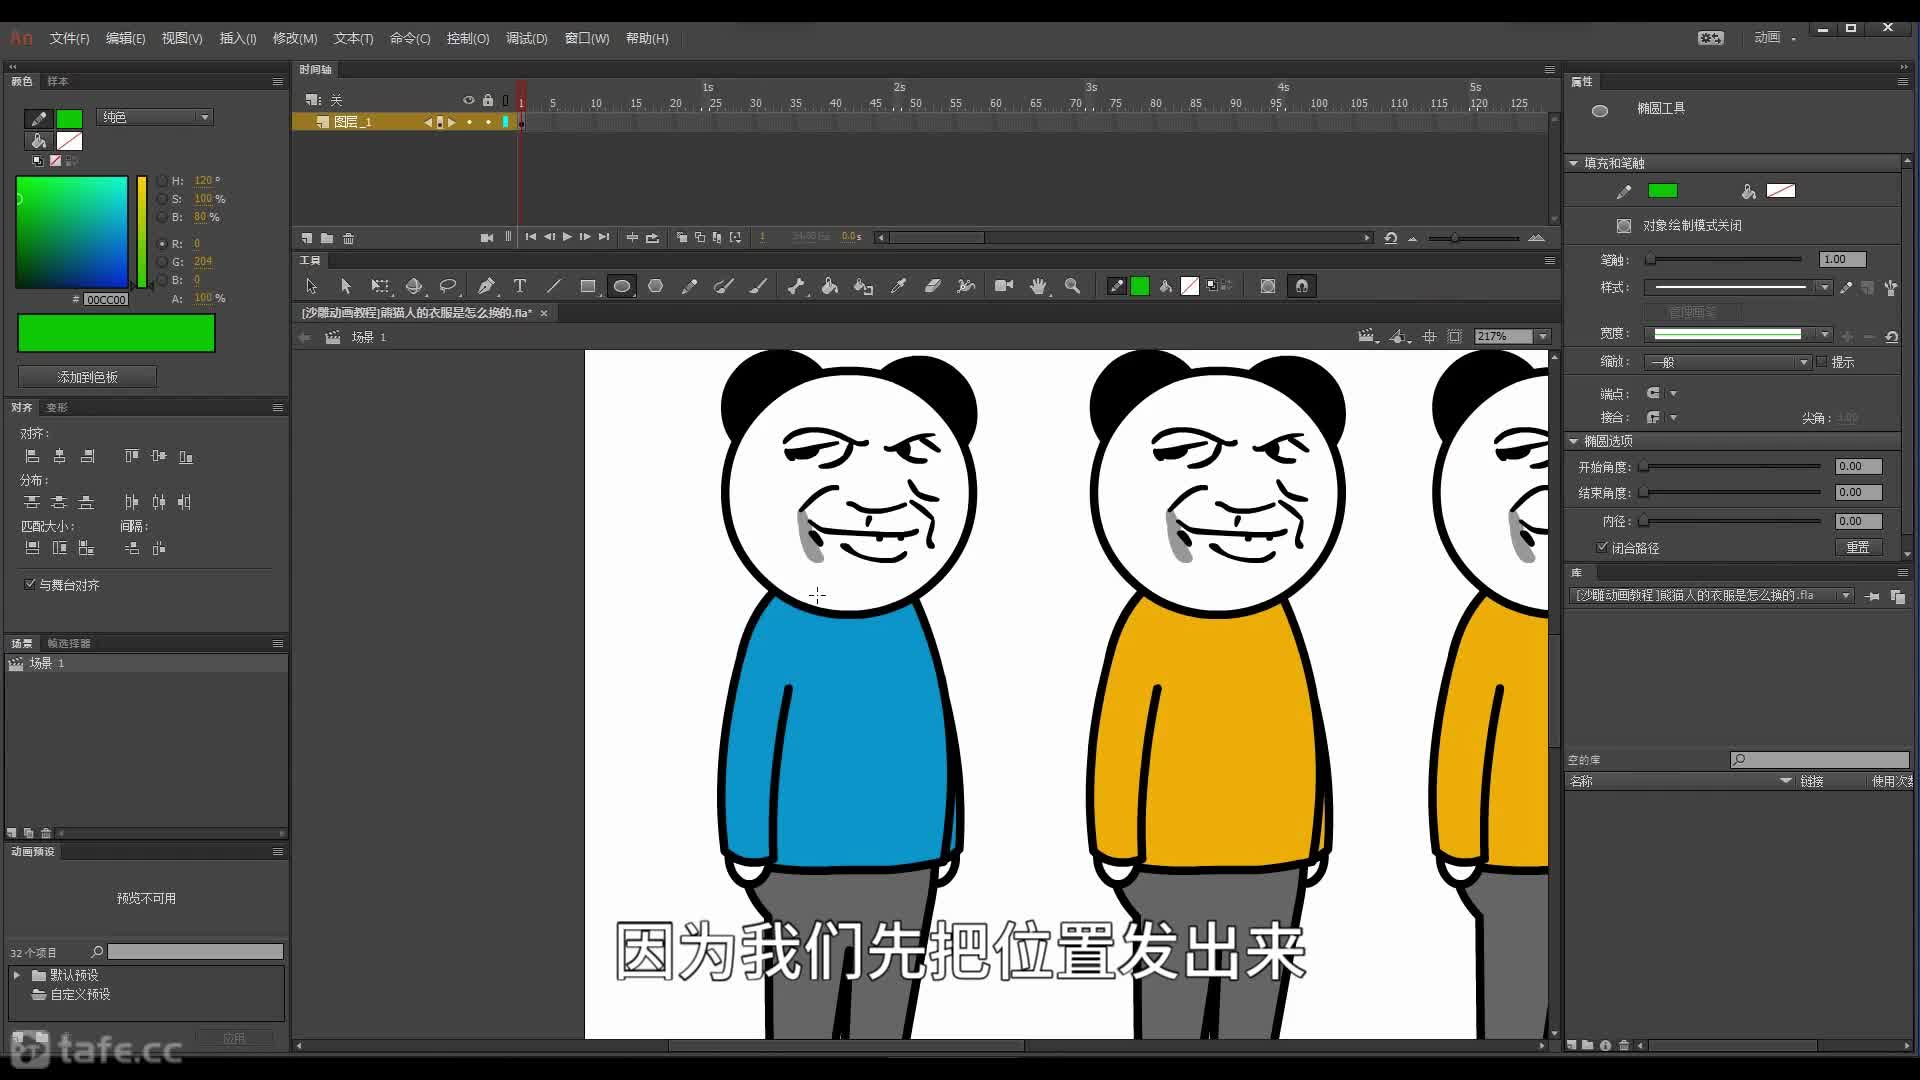Image resolution: width=1920 pixels, height=1080 pixels.
Task: Open the Modify menu
Action: click(295, 38)
